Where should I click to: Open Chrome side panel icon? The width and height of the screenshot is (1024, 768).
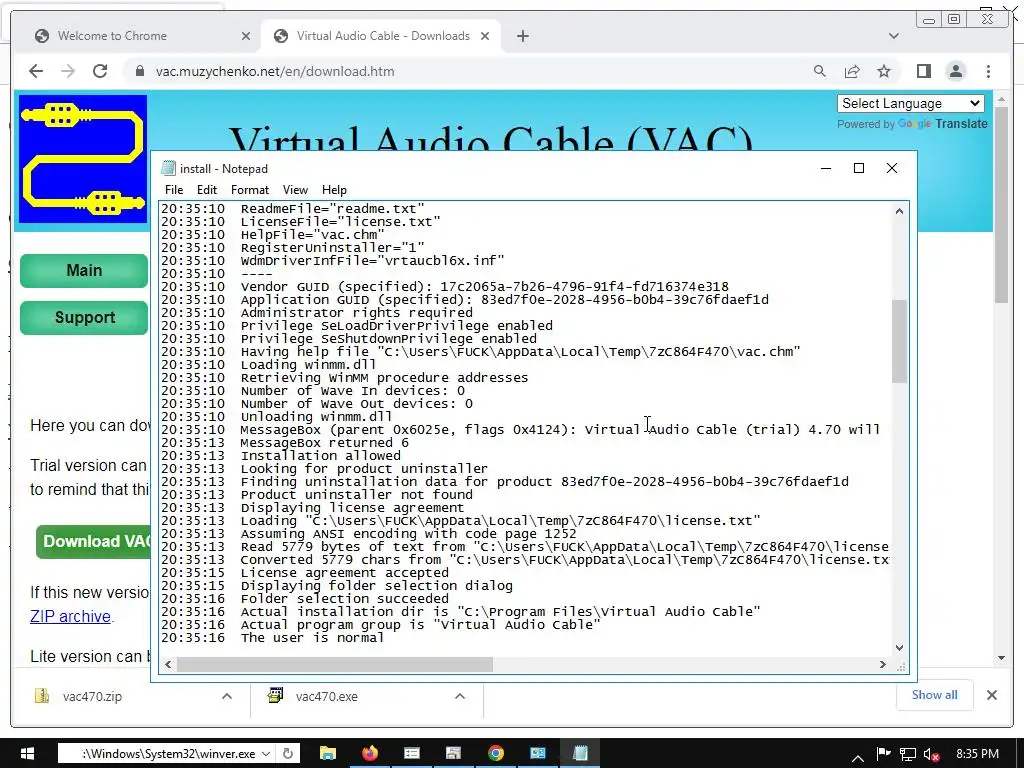[x=923, y=71]
